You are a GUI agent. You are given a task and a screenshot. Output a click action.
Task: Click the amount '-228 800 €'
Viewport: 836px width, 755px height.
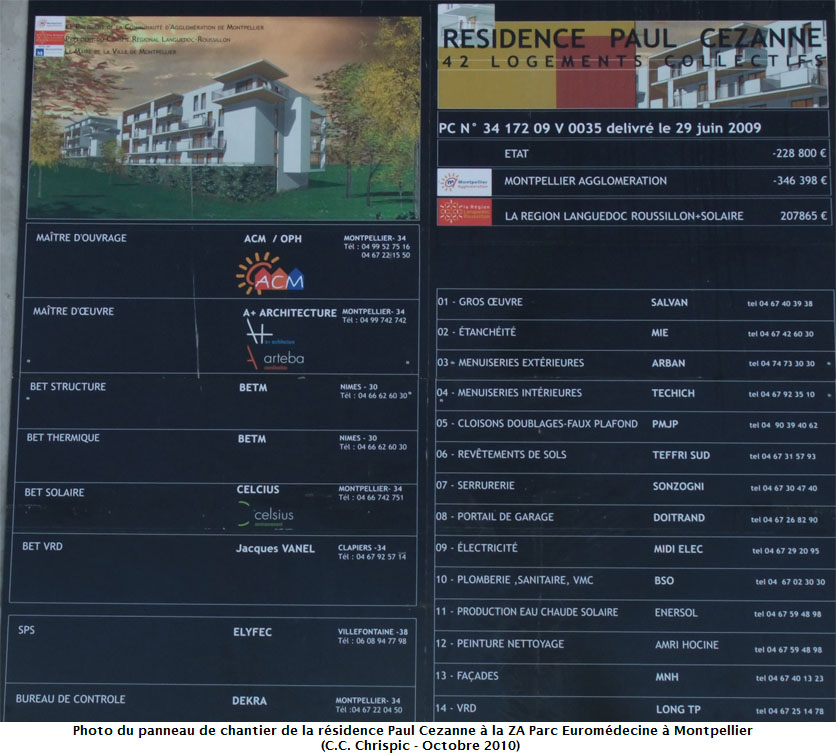(x=799, y=153)
